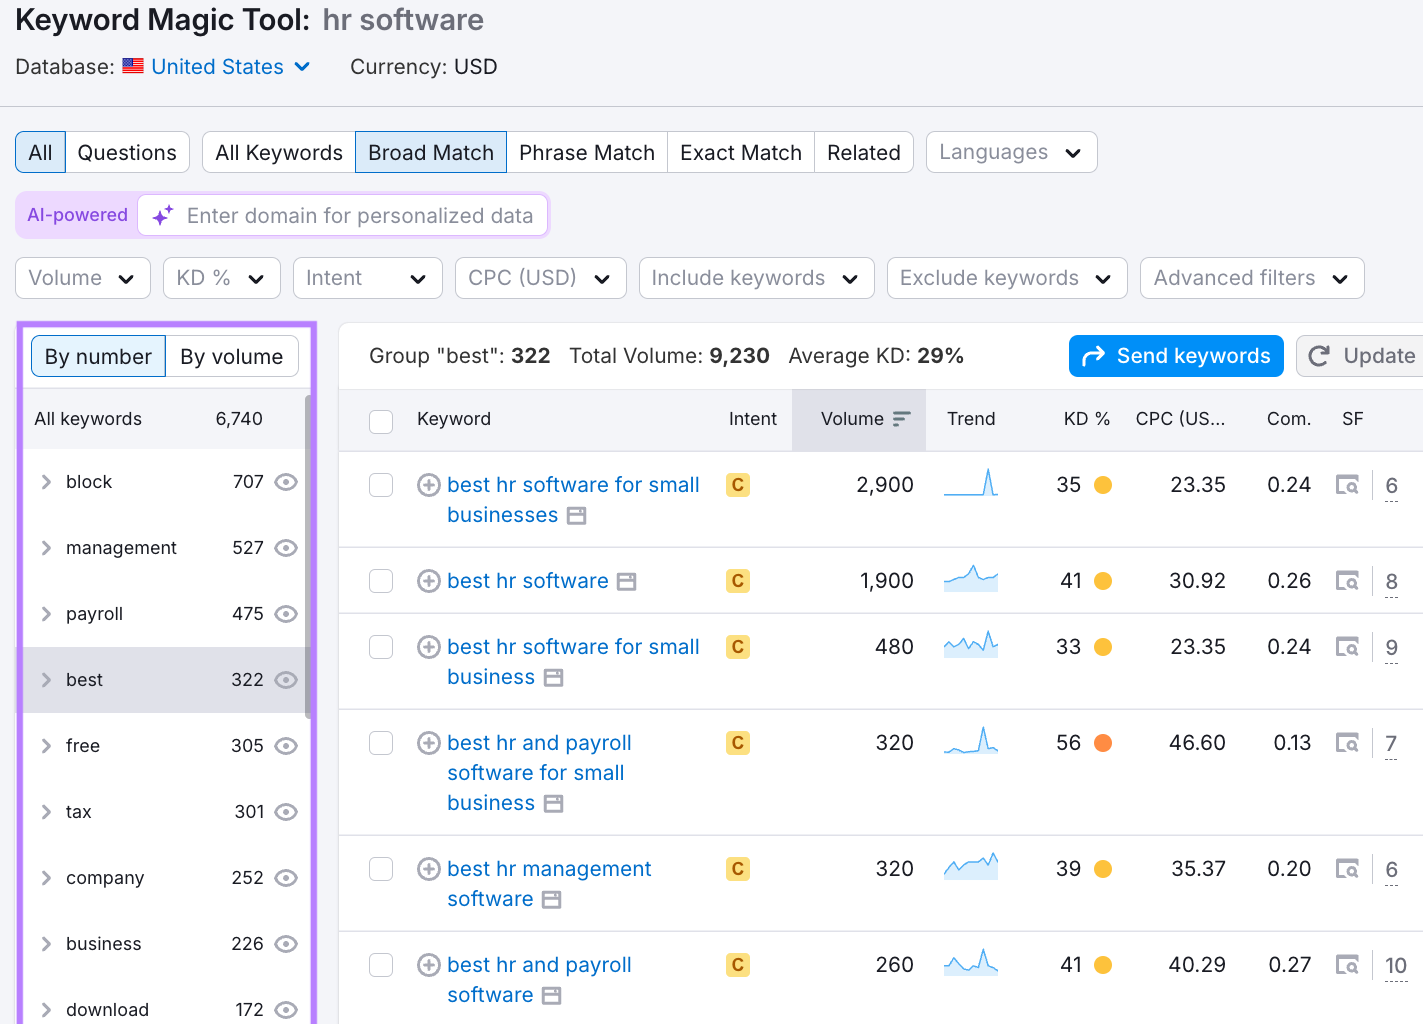
Task: Click the trend sparkline for "best hr management software"
Action: click(x=970, y=866)
